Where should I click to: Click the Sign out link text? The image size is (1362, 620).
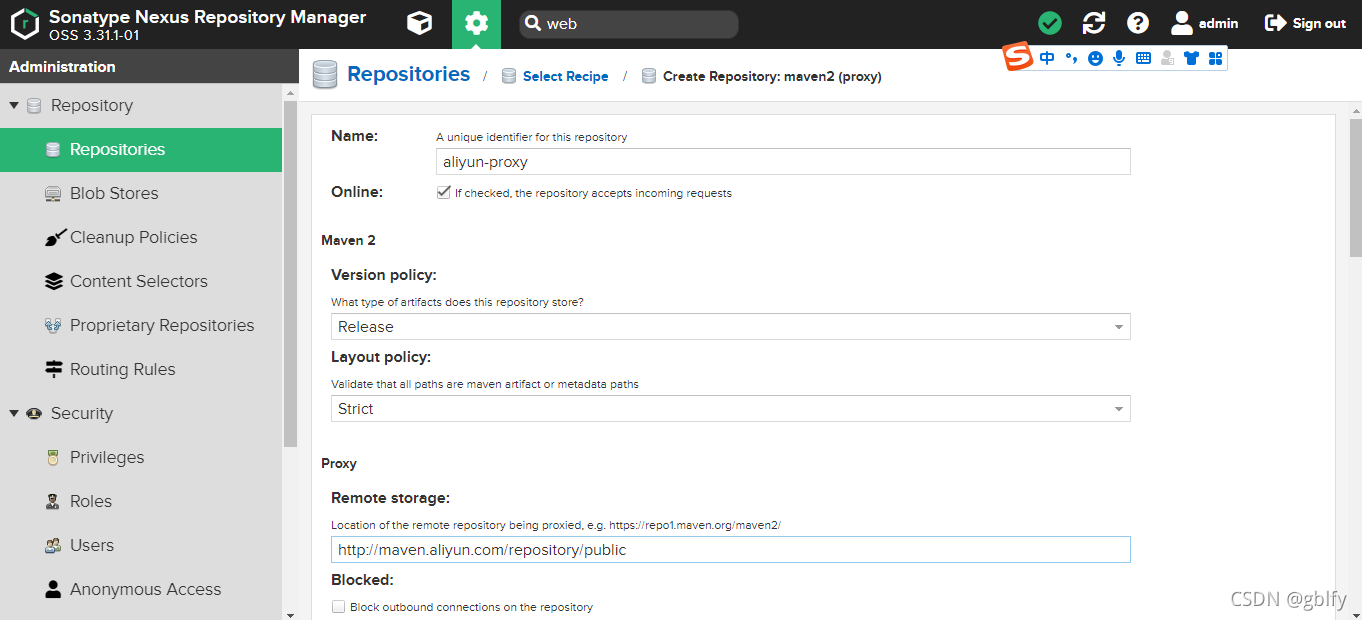point(1319,23)
